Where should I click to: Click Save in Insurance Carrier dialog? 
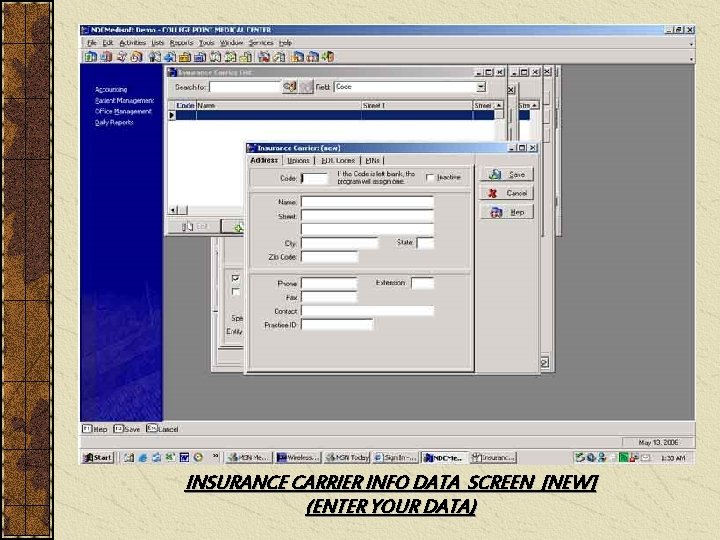507,174
